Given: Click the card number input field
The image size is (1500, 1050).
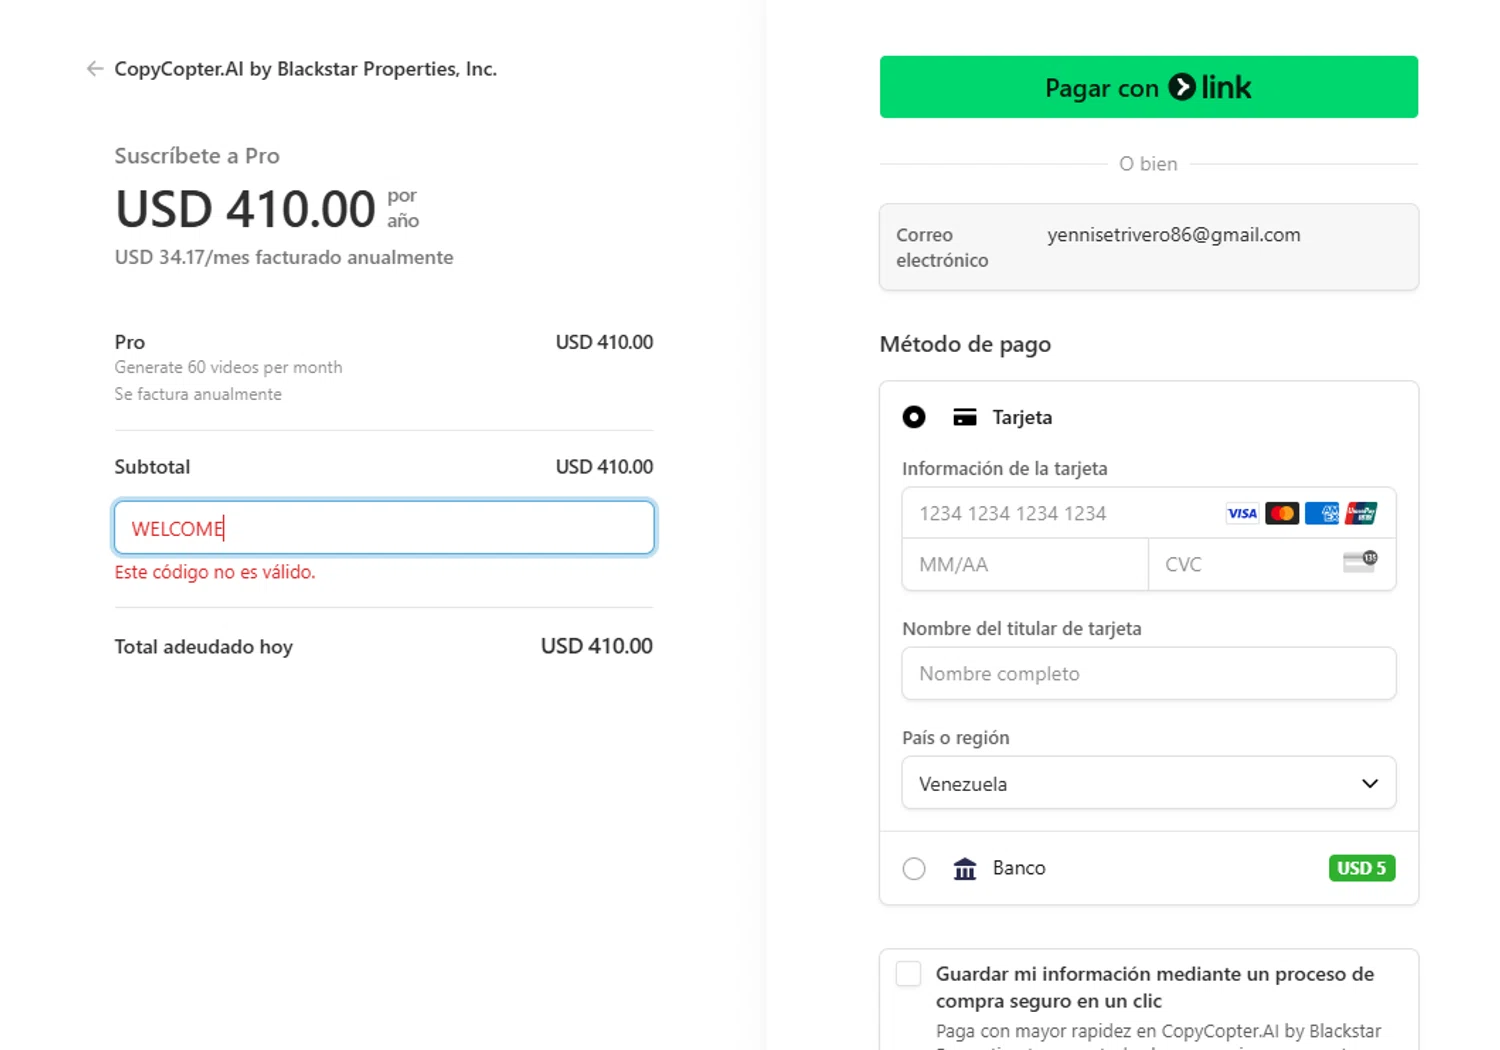Looking at the screenshot, I should coord(1149,513).
